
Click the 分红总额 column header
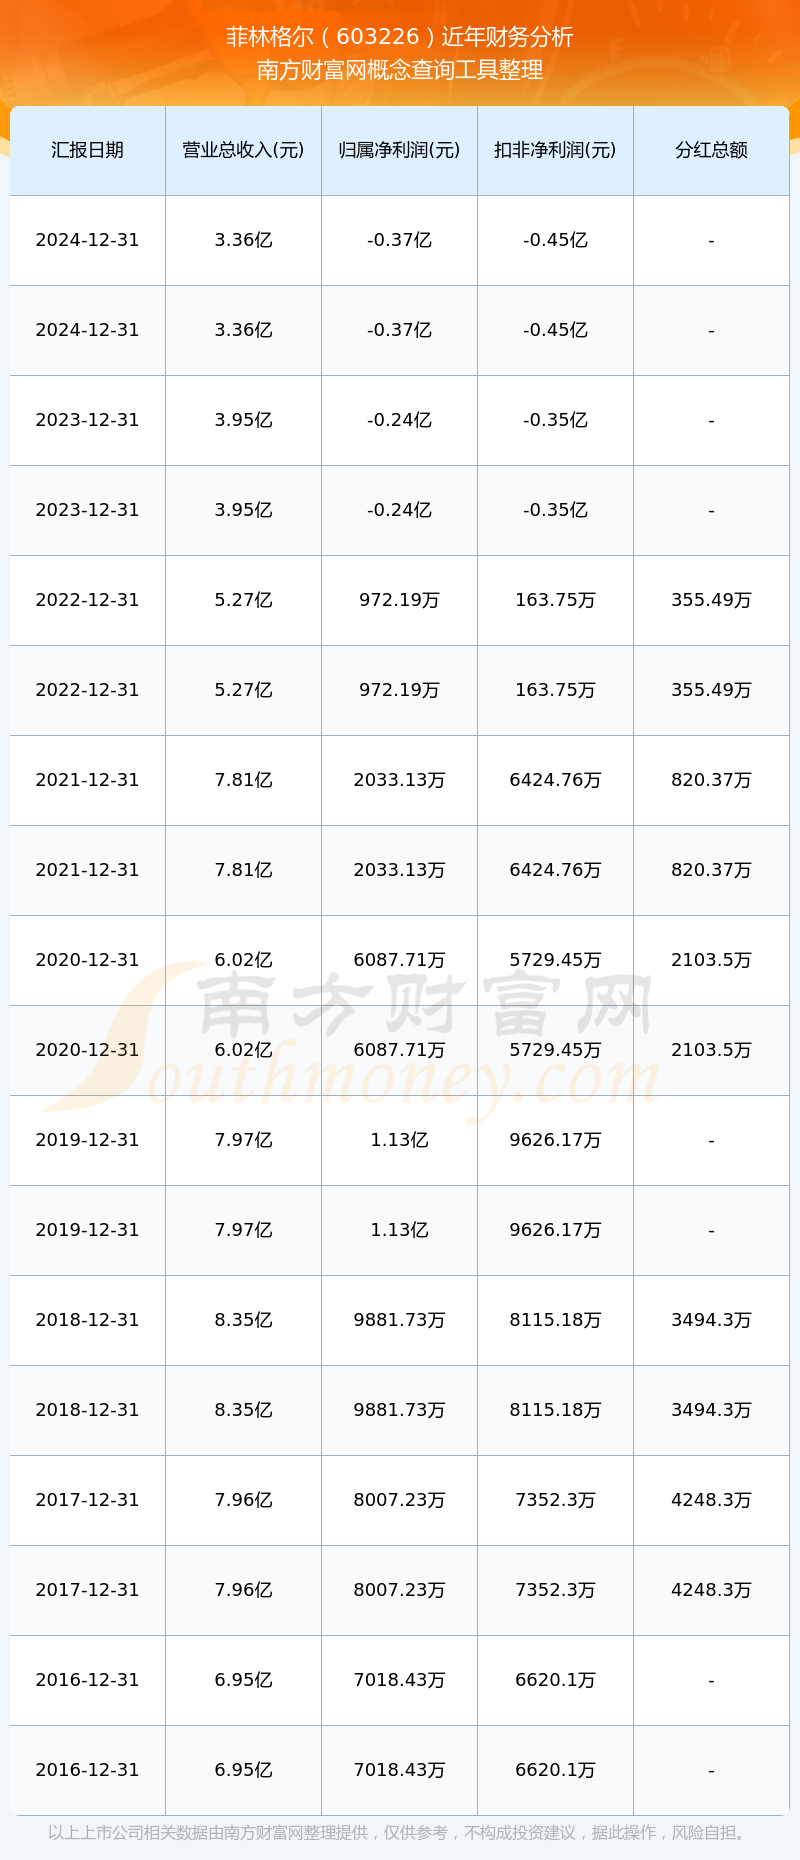click(x=711, y=150)
